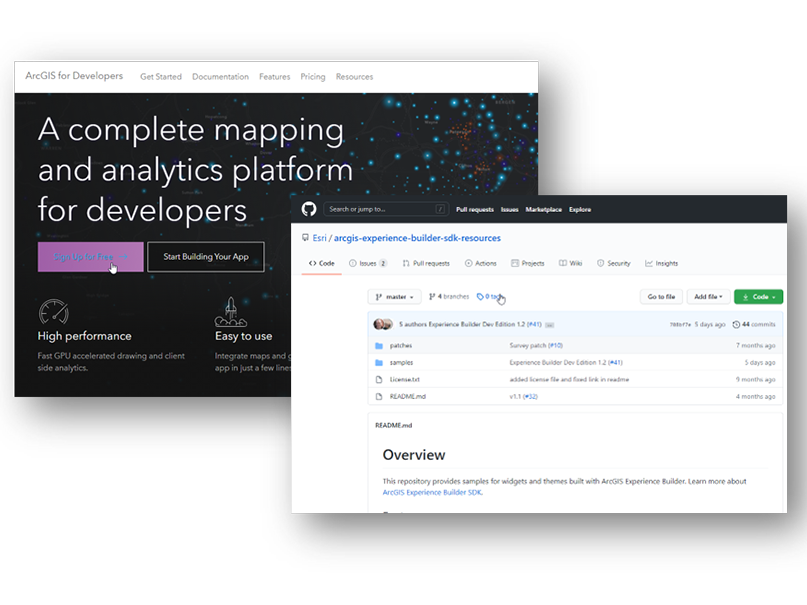Open the master branch dropdown
Viewport: 807px width, 605px height.
[x=394, y=297]
